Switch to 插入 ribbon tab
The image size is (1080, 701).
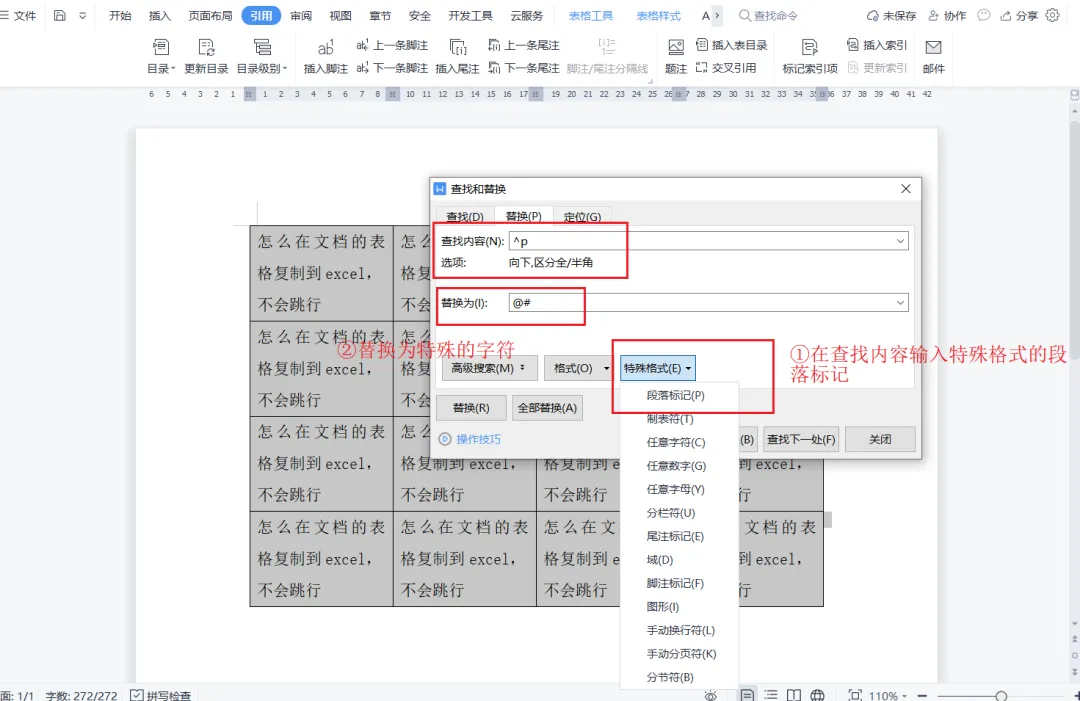click(x=159, y=15)
